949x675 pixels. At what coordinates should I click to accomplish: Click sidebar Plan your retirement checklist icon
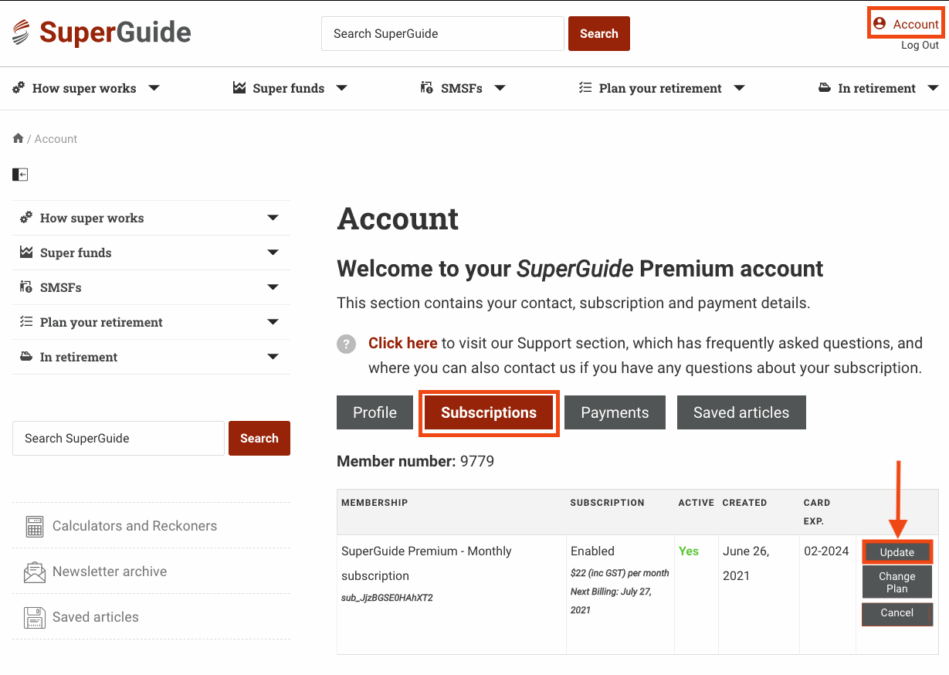(x=26, y=321)
